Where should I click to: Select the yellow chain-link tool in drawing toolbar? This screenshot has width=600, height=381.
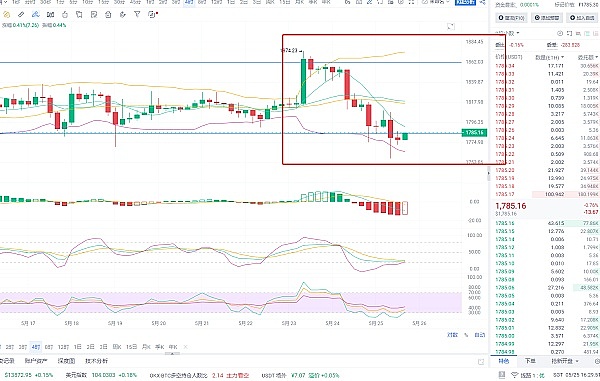(7, 15)
